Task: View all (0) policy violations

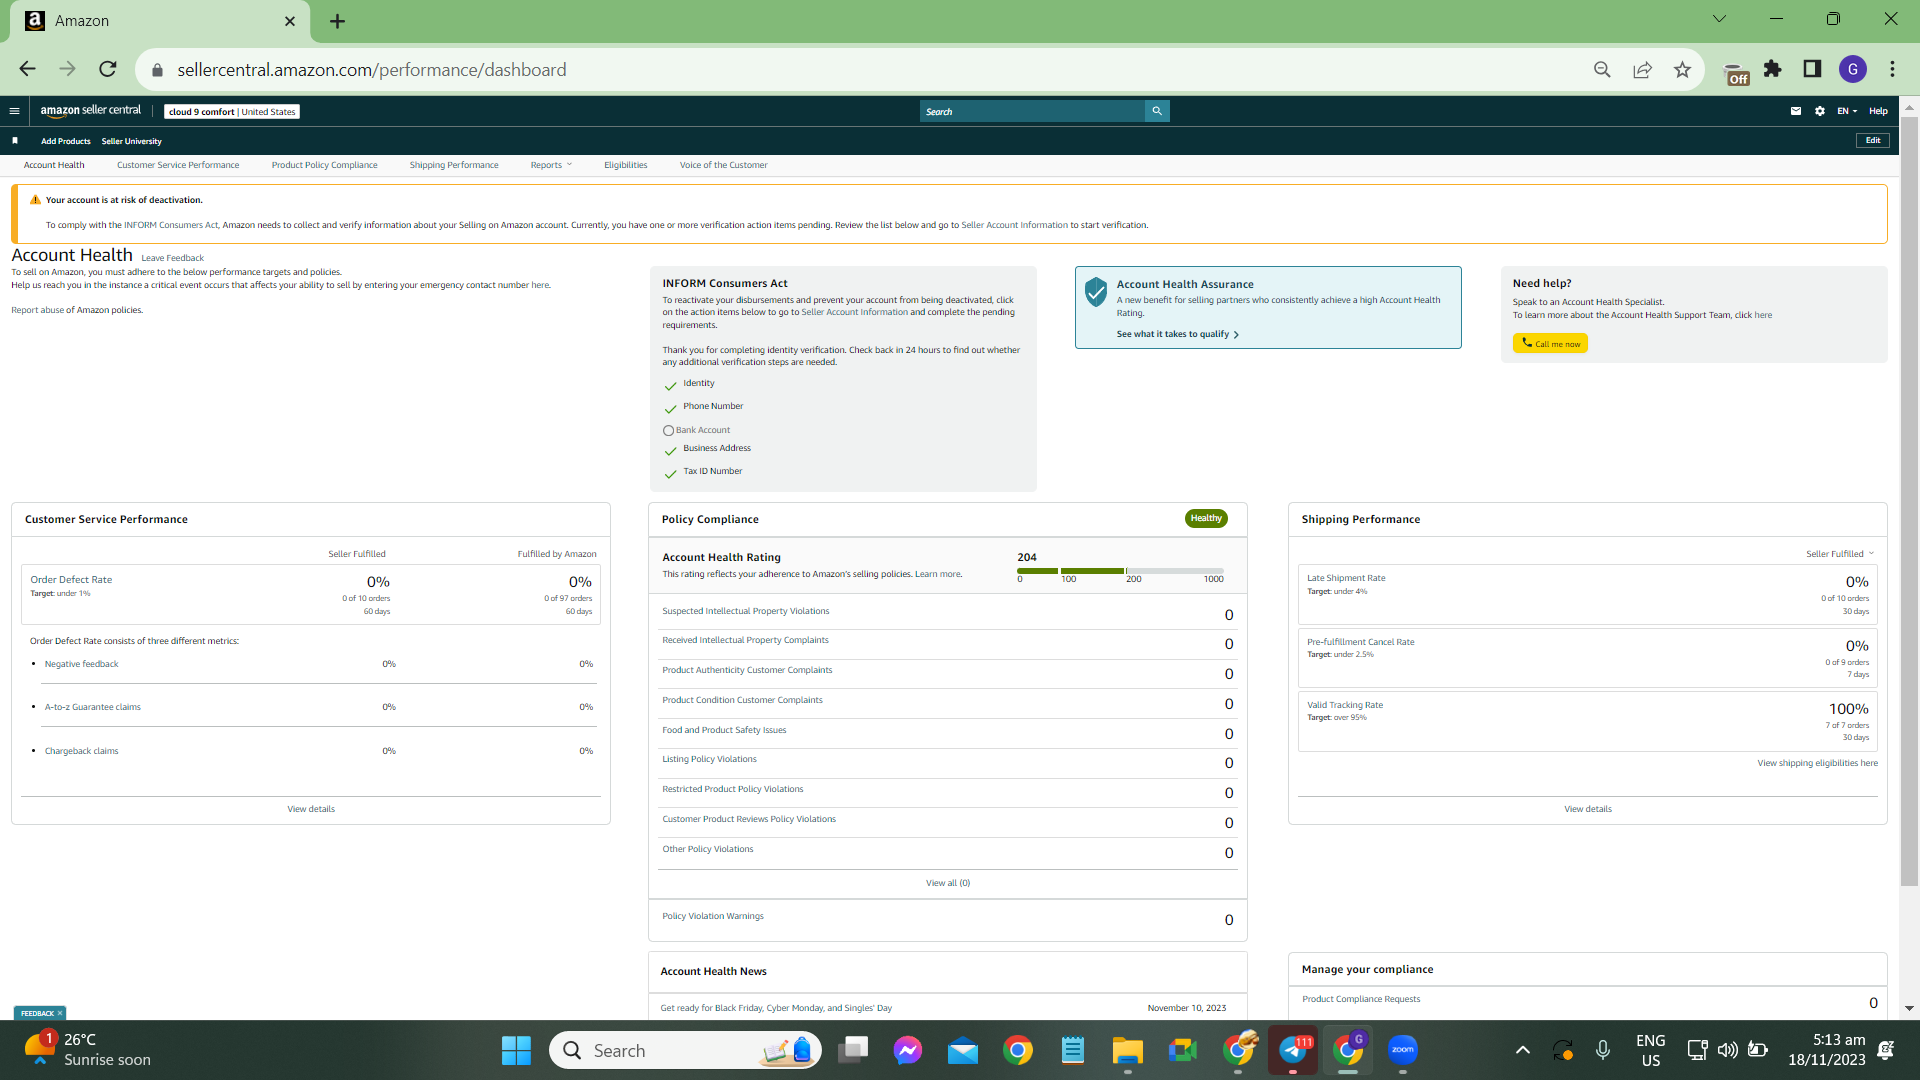Action: (x=948, y=883)
